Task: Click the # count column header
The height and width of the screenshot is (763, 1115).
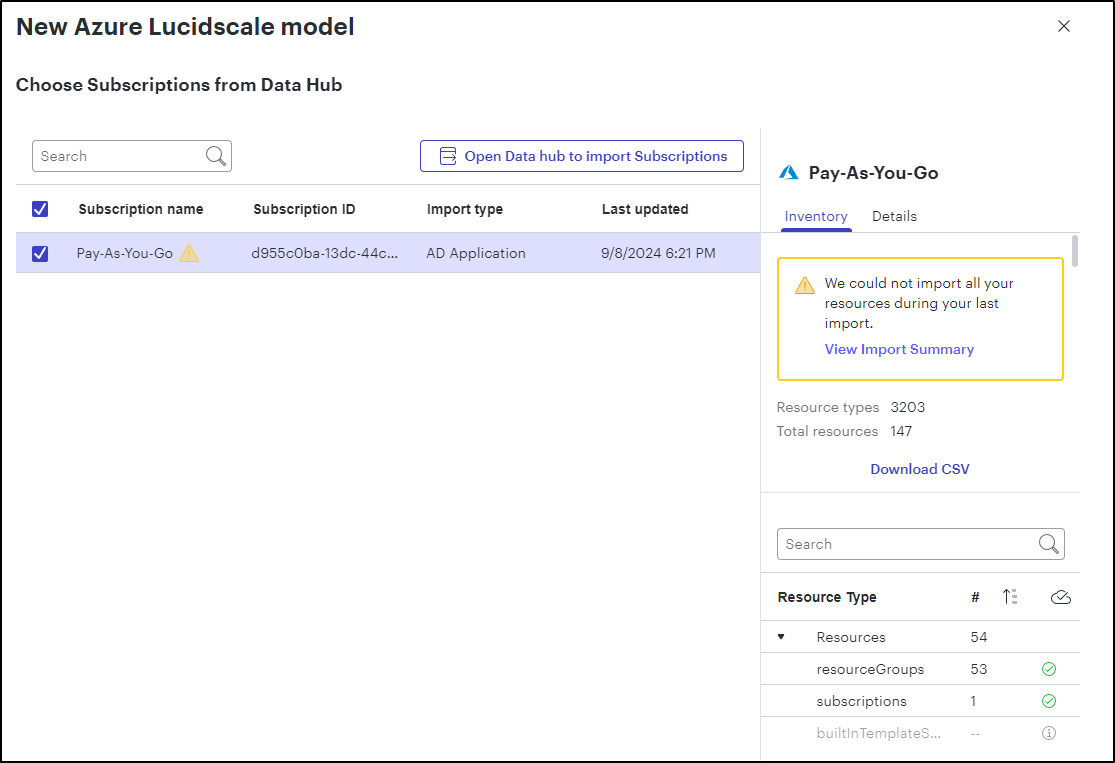Action: [975, 597]
